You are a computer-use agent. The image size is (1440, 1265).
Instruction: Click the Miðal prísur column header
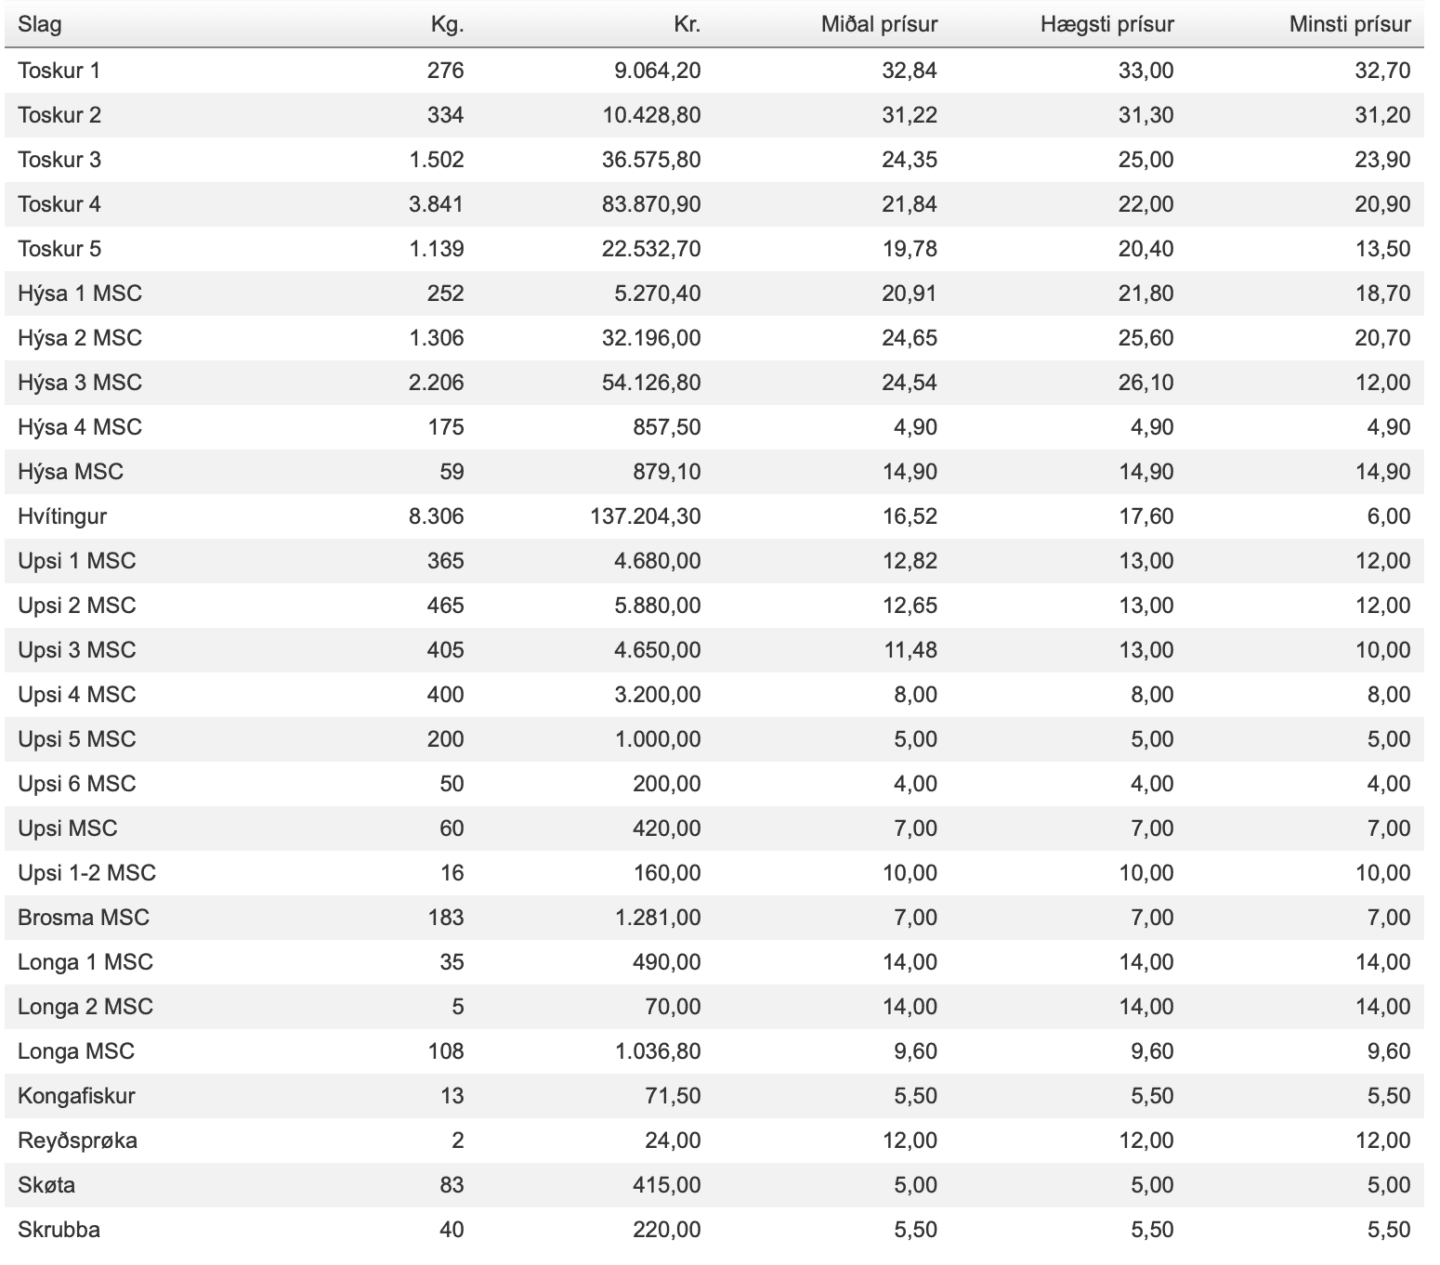point(879,24)
